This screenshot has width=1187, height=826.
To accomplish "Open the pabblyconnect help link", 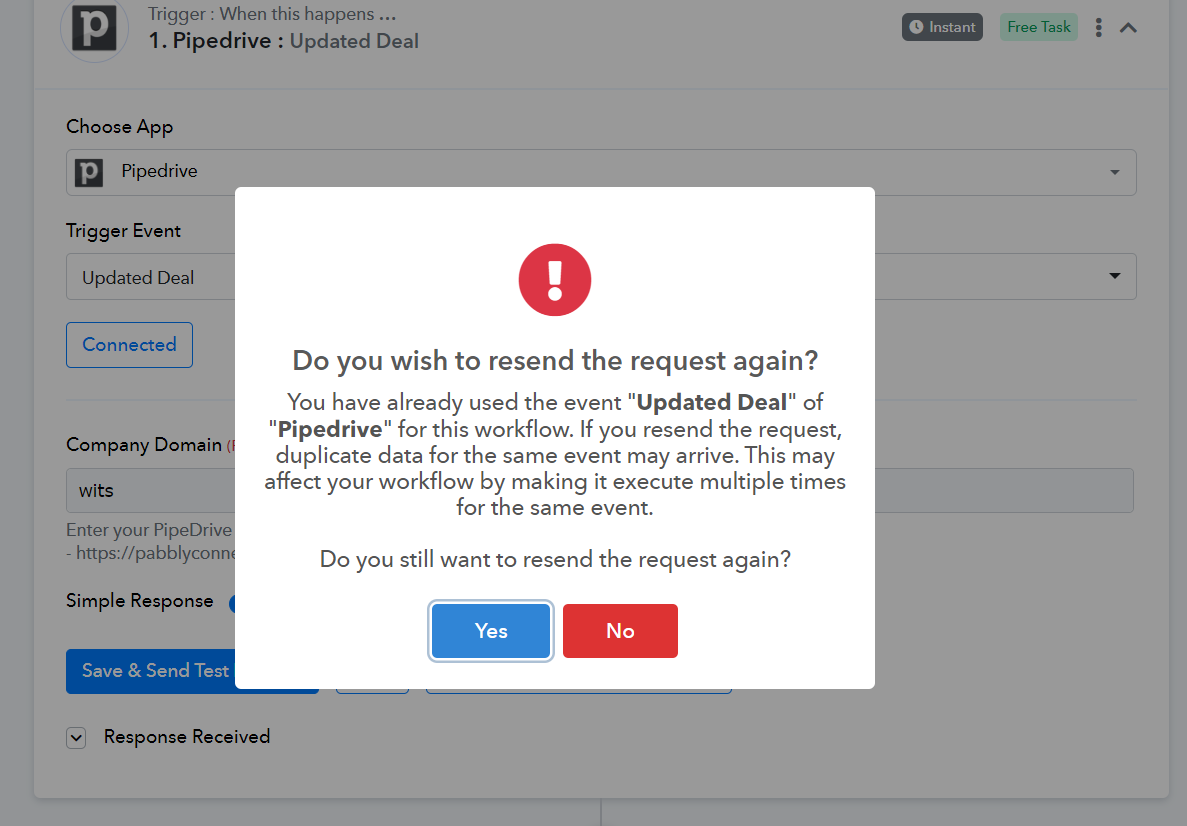I will click(156, 553).
